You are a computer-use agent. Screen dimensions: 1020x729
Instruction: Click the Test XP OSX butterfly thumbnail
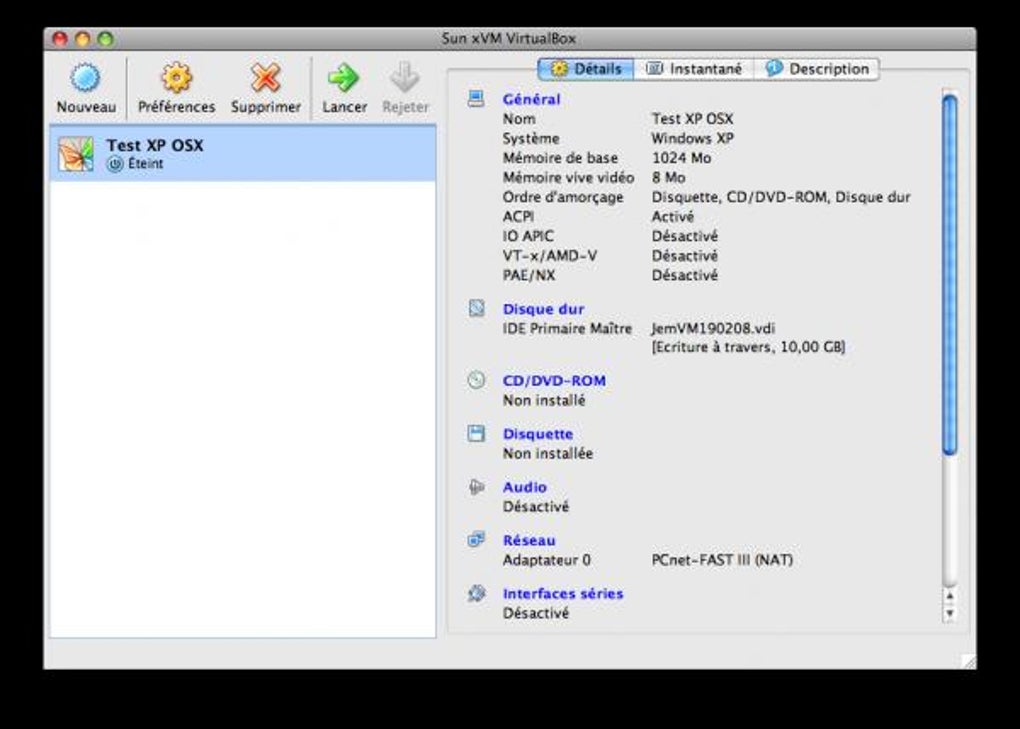(x=75, y=154)
